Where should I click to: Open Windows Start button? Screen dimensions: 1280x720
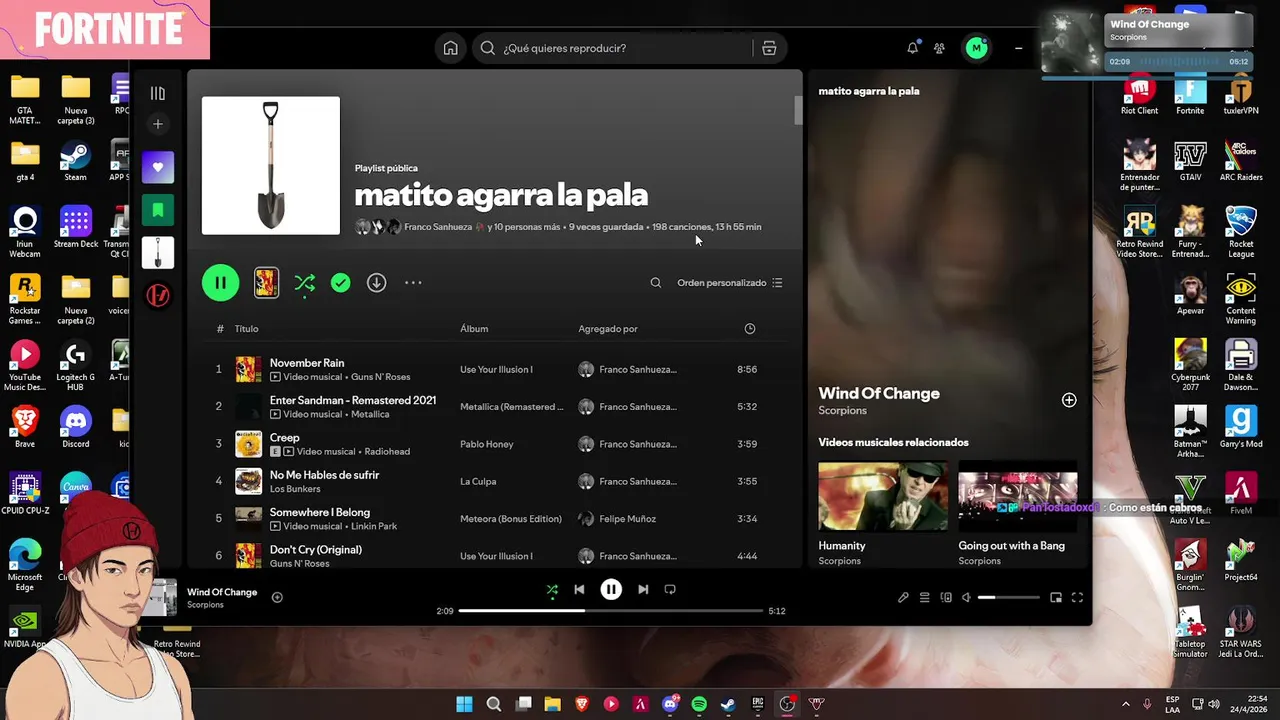(x=464, y=704)
